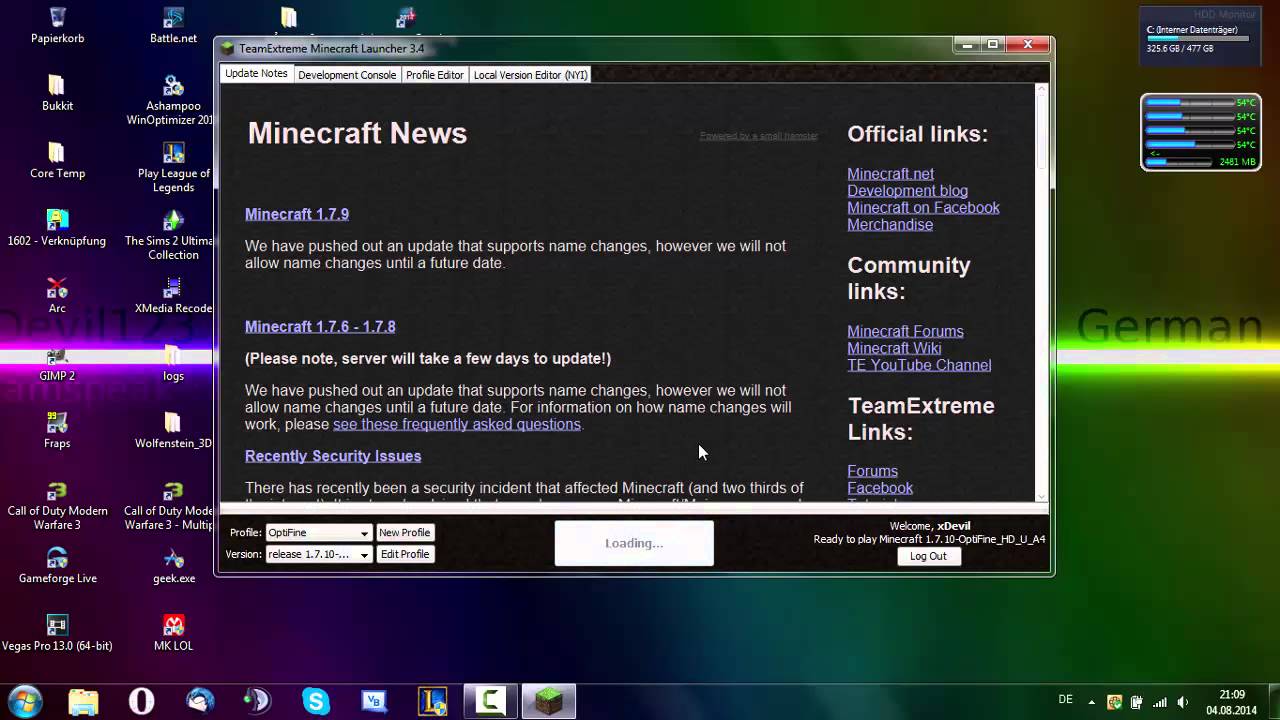Open Skype from the taskbar
Screen dimensions: 1280x720
tap(316, 701)
